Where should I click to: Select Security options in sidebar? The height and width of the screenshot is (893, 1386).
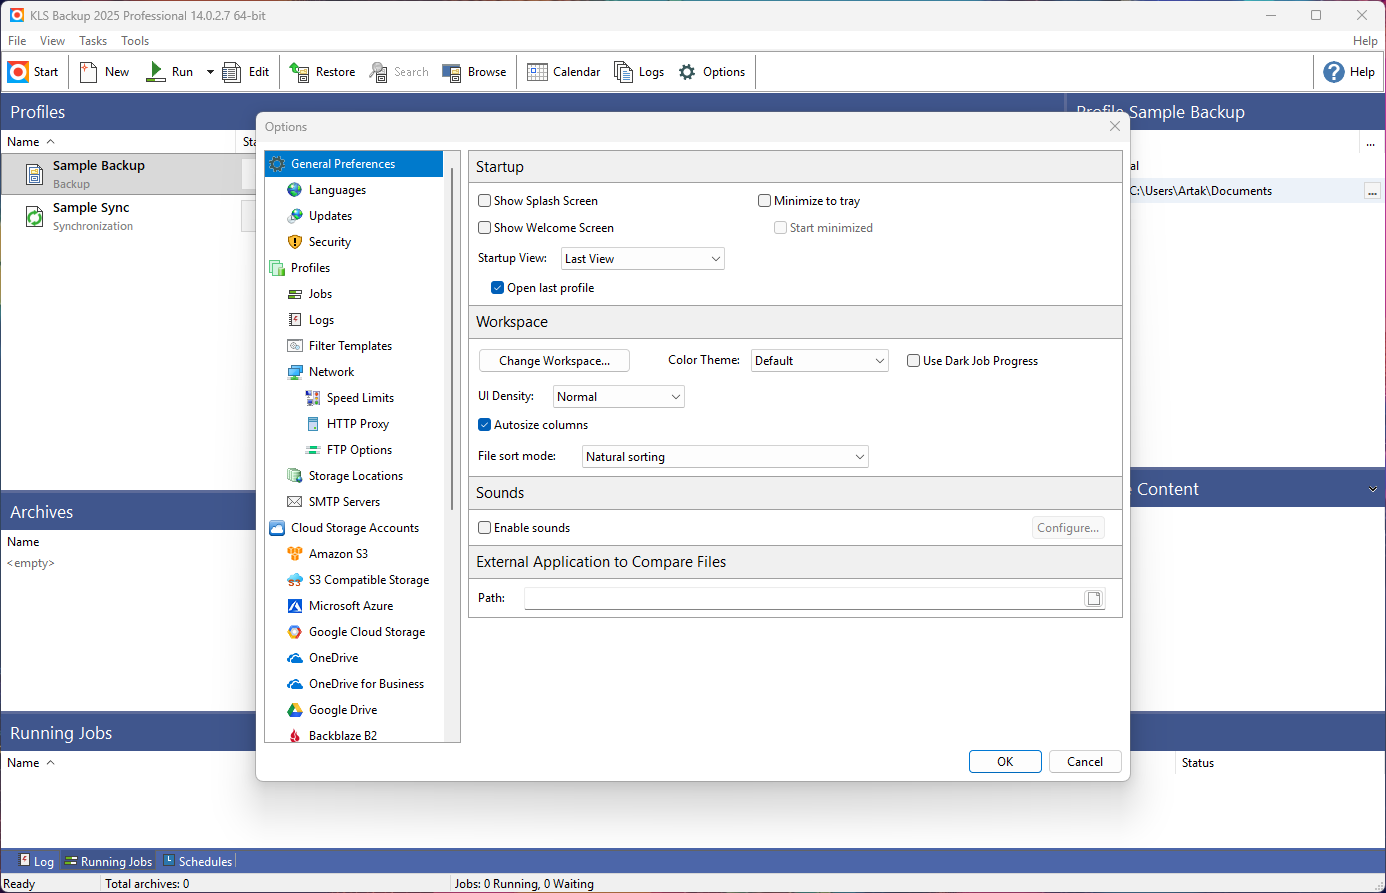(329, 242)
